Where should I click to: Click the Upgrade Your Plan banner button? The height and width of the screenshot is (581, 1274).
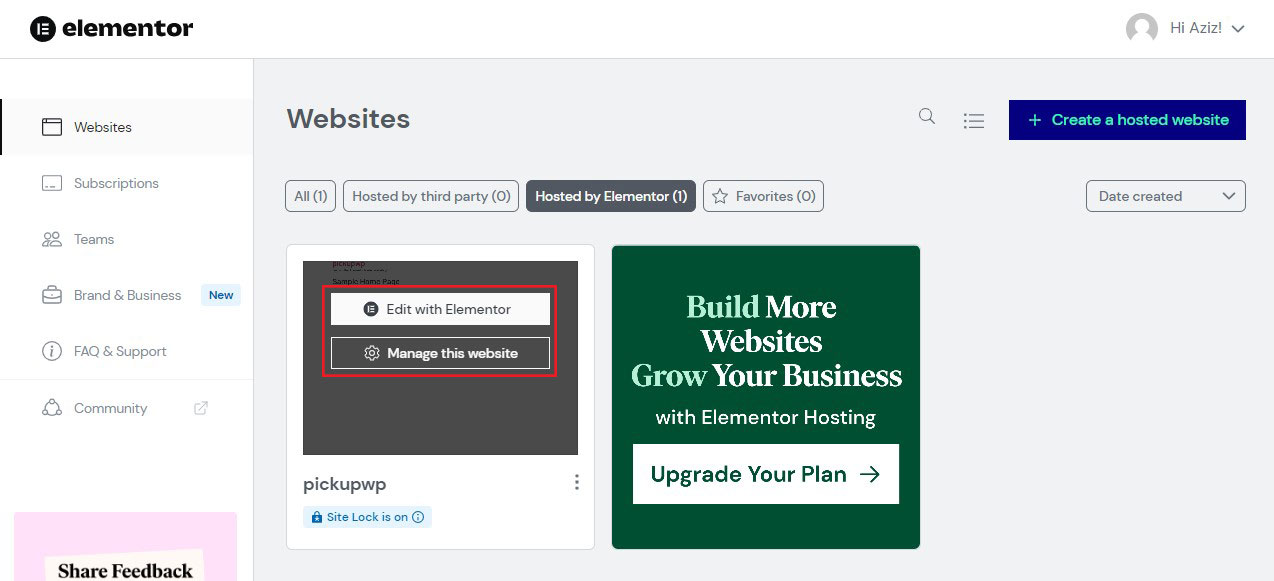pos(765,474)
